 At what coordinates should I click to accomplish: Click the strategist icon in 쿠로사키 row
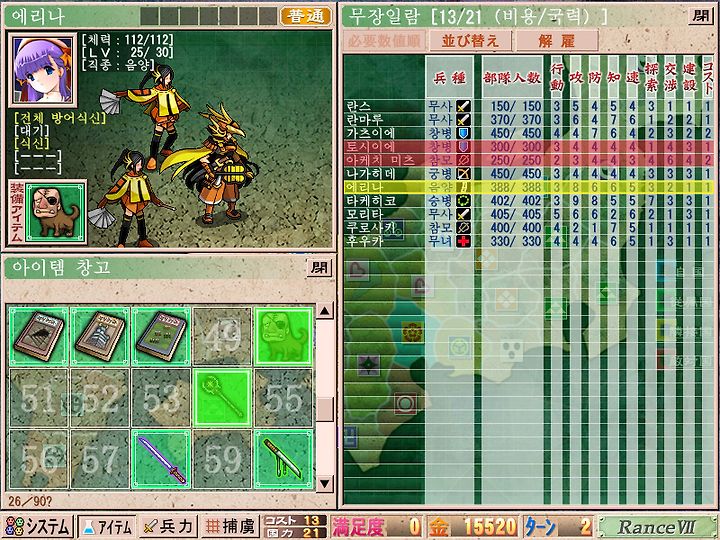pos(463,227)
